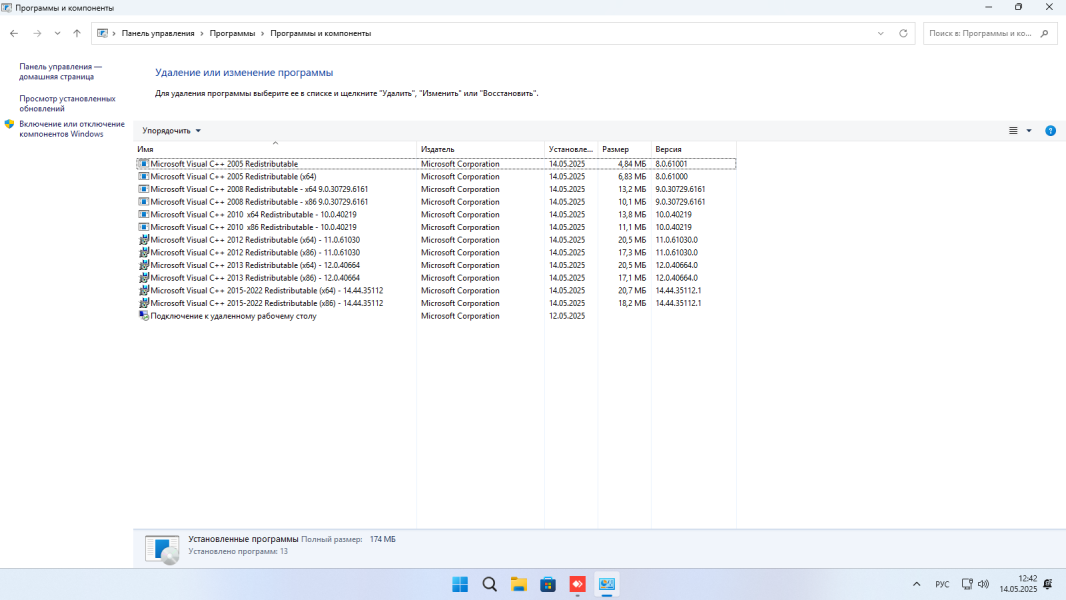Viewport: 1066px width, 600px height.
Task: Click the installed programs details pane icon
Action: click(x=162, y=549)
